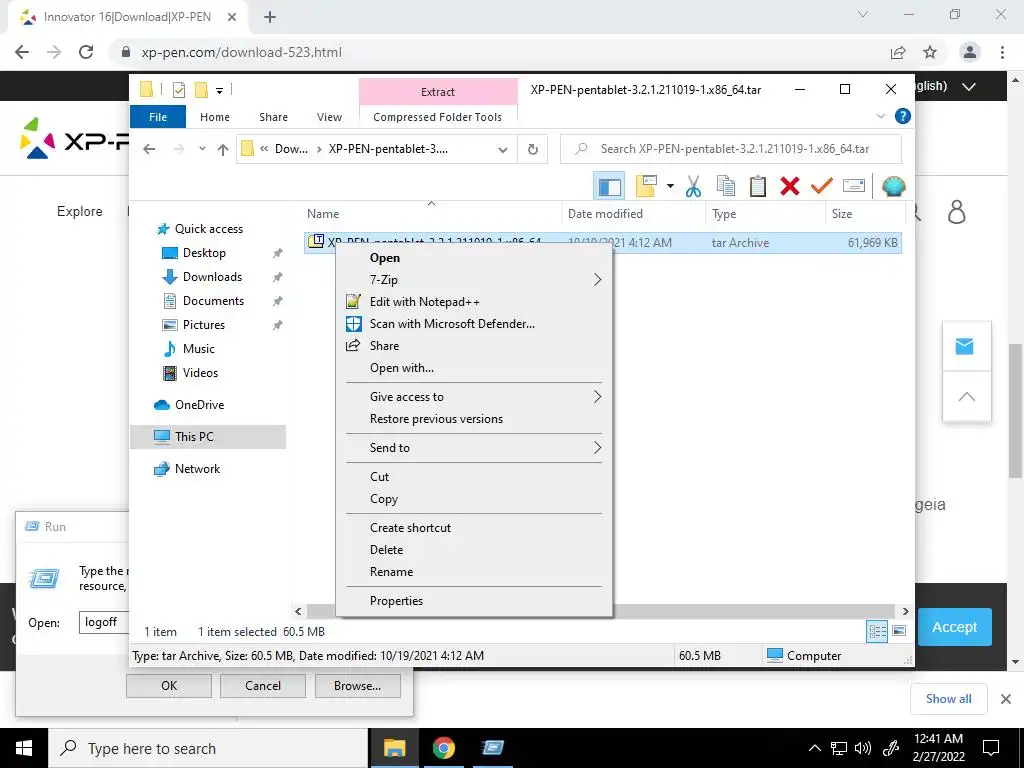This screenshot has width=1024, height=768.
Task: Click the Chrome icon in the taskbar
Action: point(443,748)
